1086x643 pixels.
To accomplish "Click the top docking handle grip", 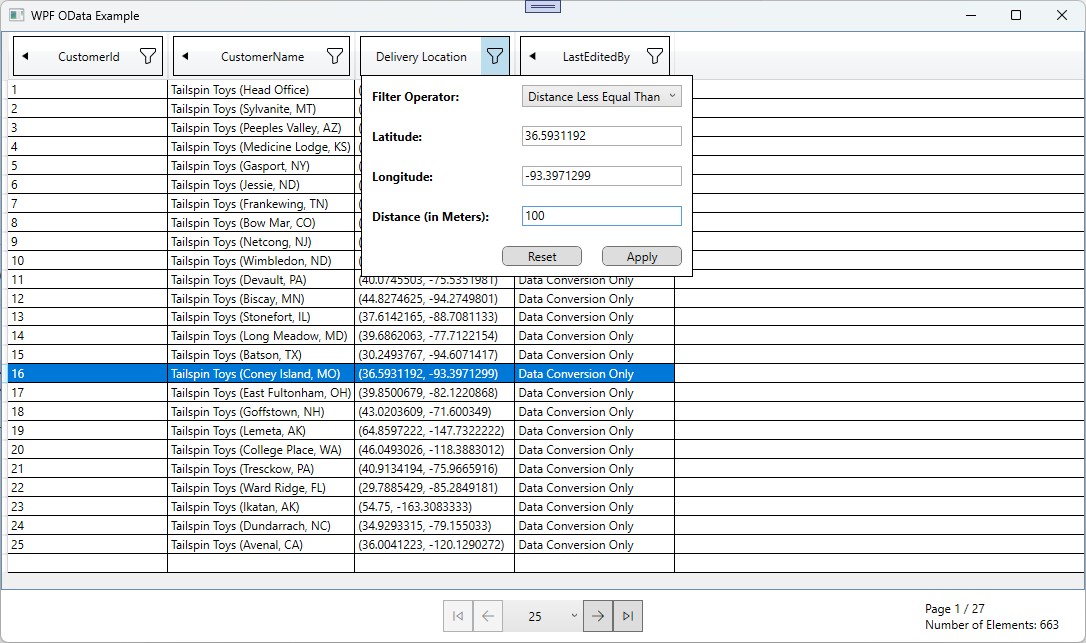I will (543, 6).
